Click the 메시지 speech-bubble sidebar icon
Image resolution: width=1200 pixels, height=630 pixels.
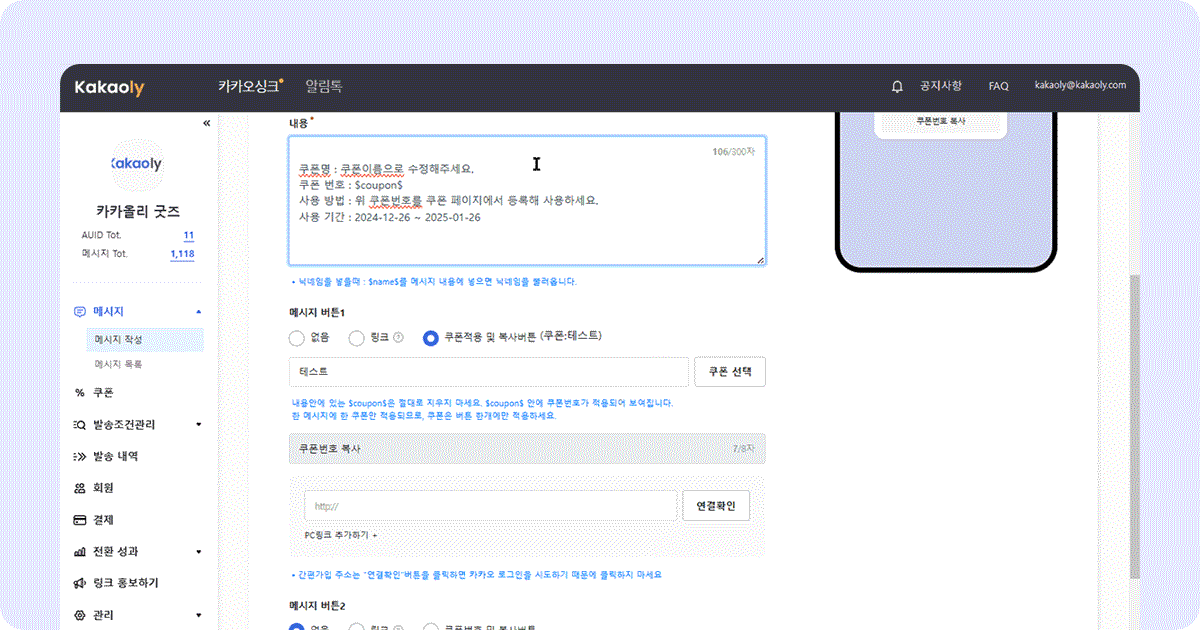coord(80,312)
